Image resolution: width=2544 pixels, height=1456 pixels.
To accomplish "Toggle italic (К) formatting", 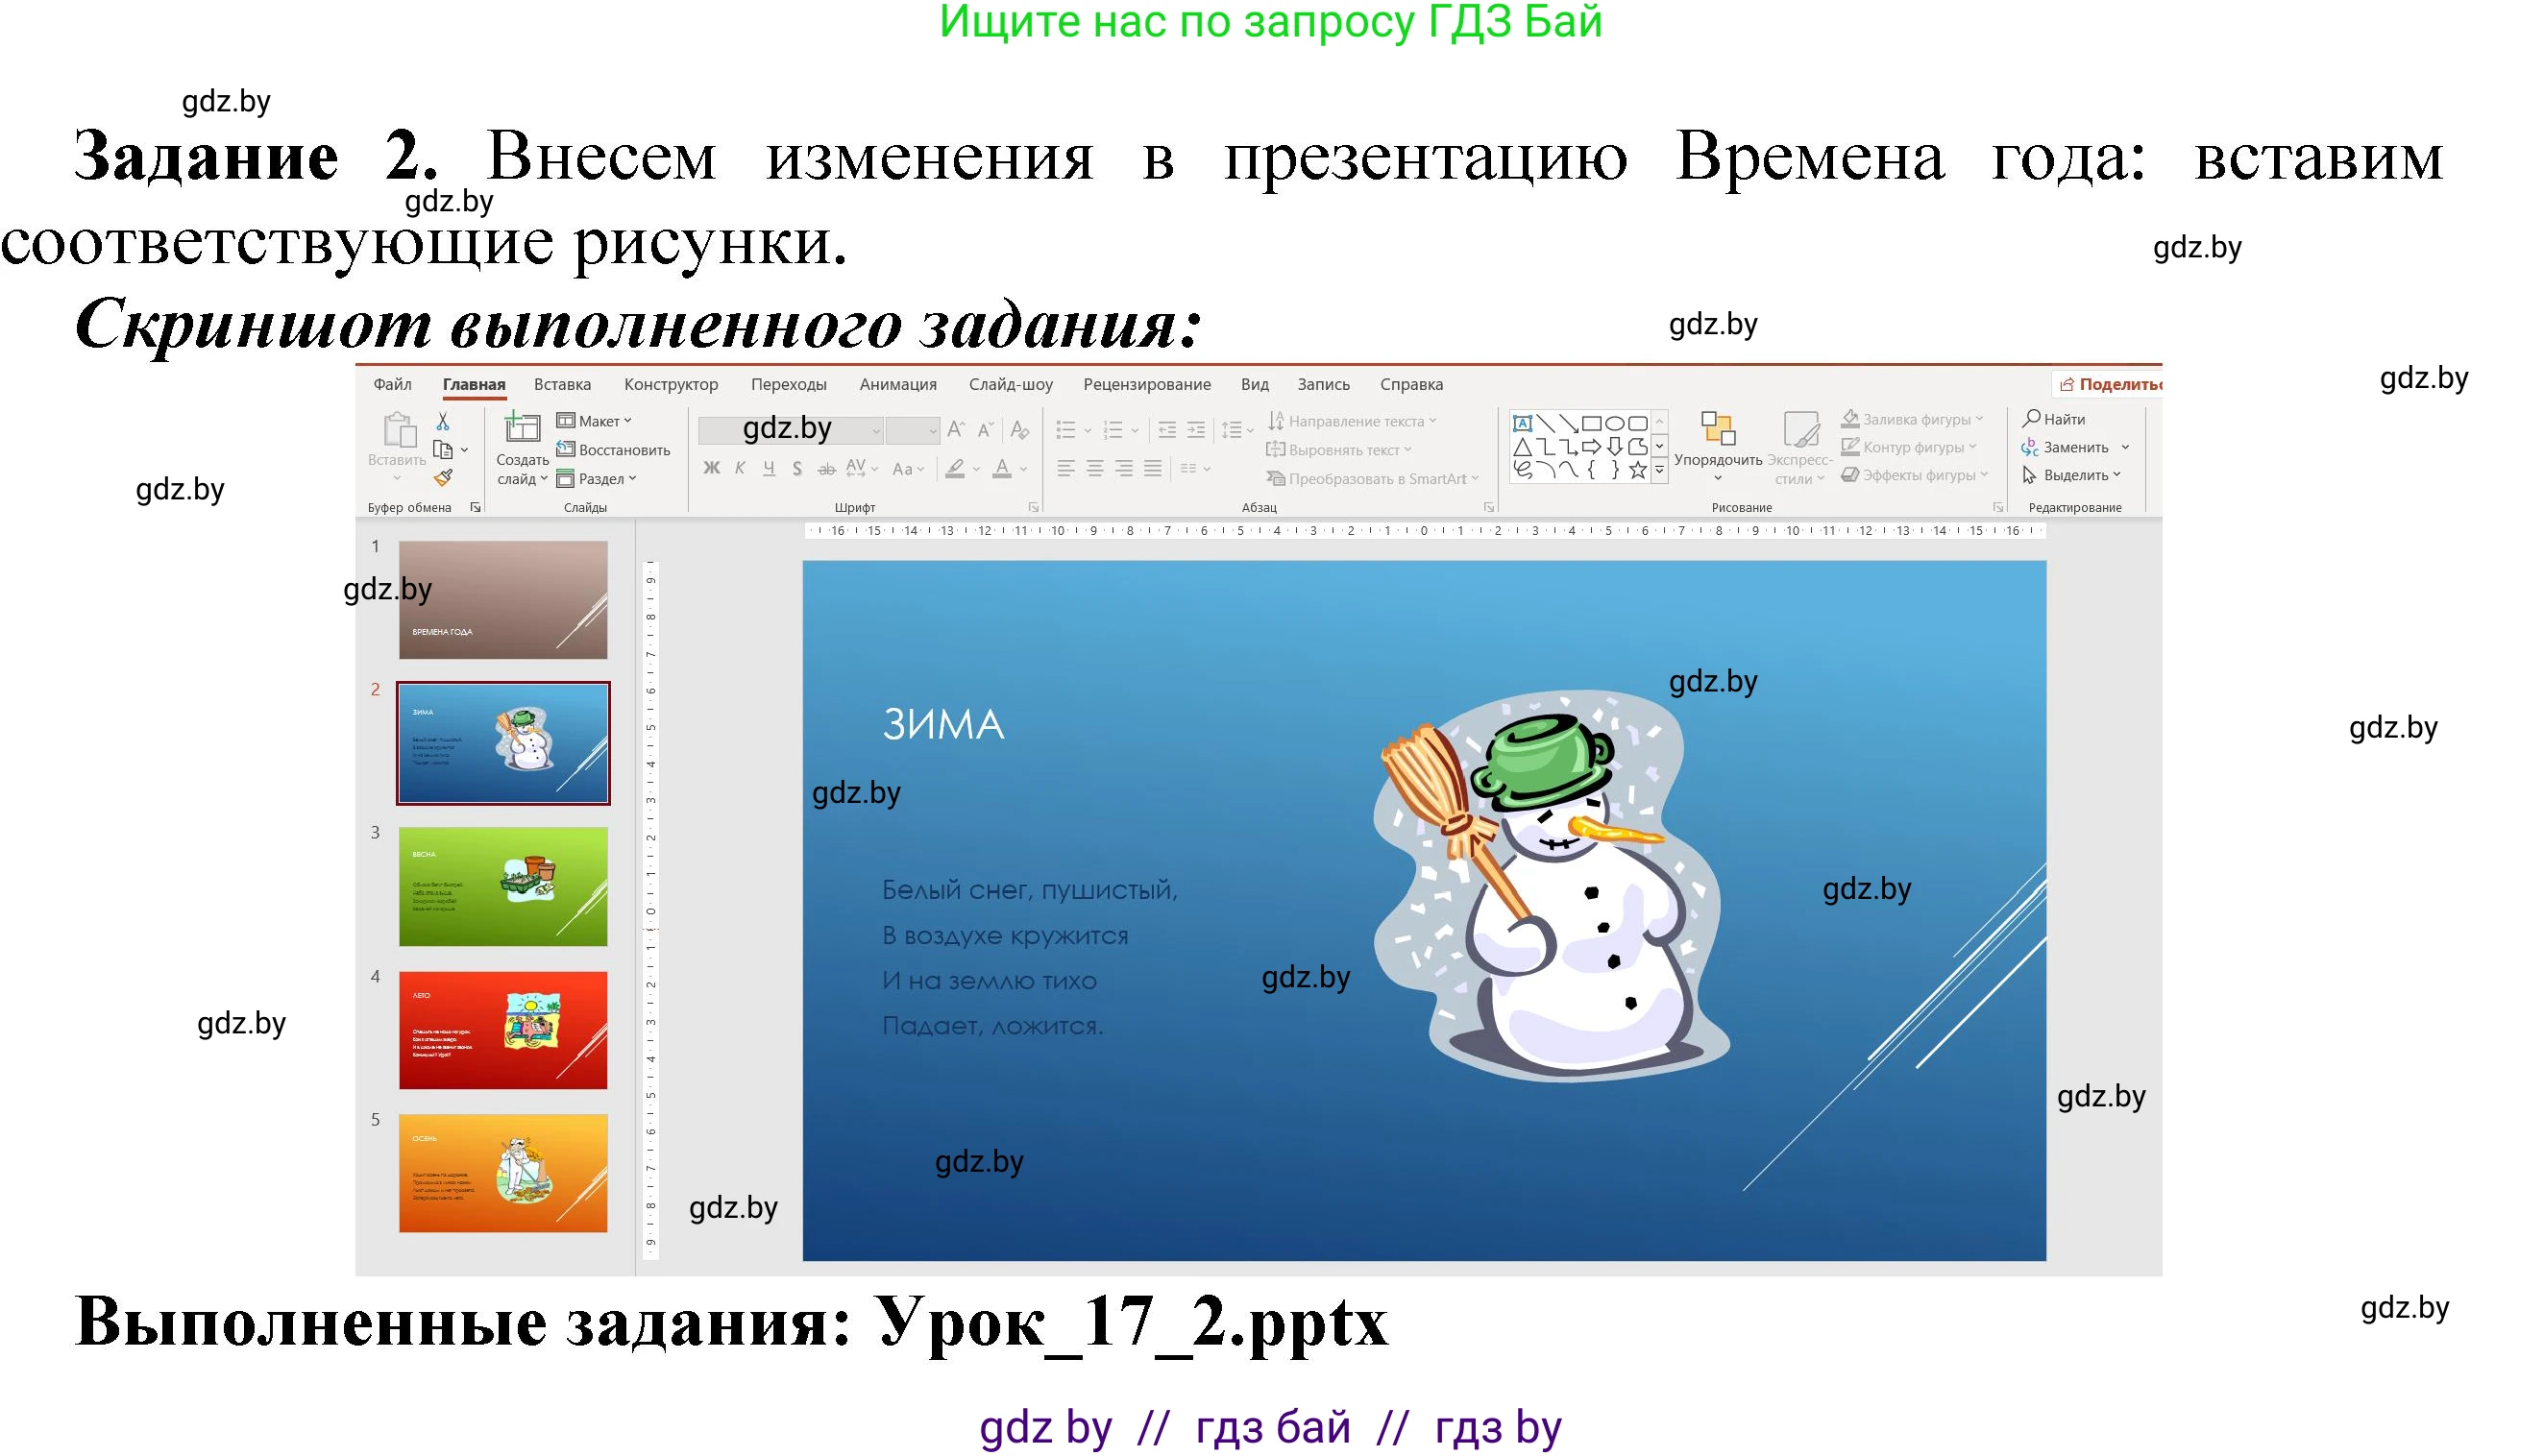I will [x=740, y=468].
